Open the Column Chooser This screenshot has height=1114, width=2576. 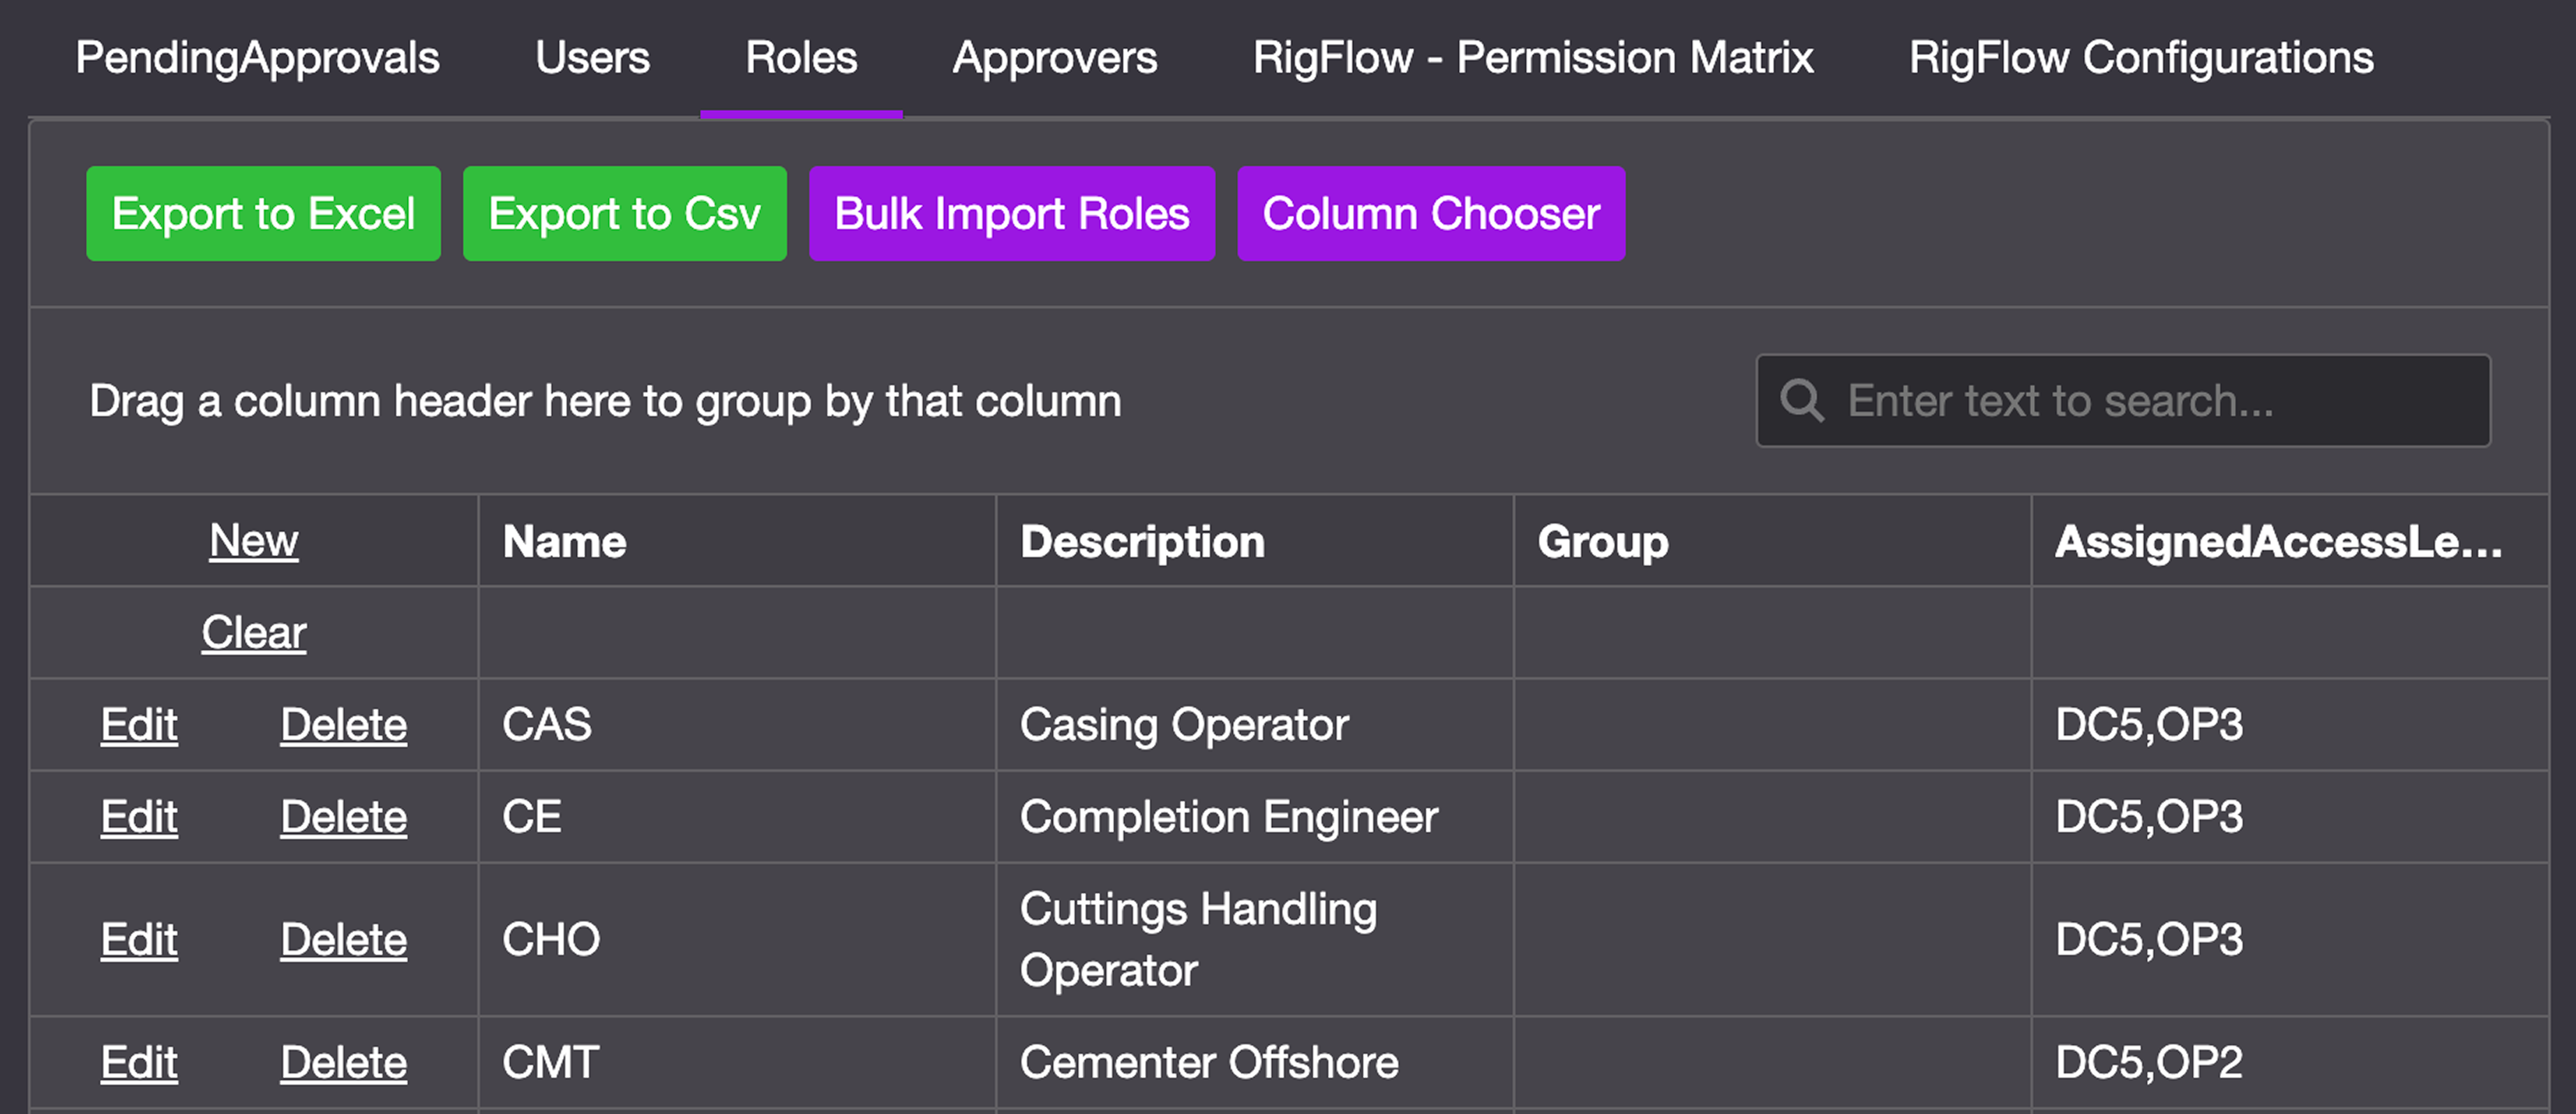pyautogui.click(x=1430, y=214)
